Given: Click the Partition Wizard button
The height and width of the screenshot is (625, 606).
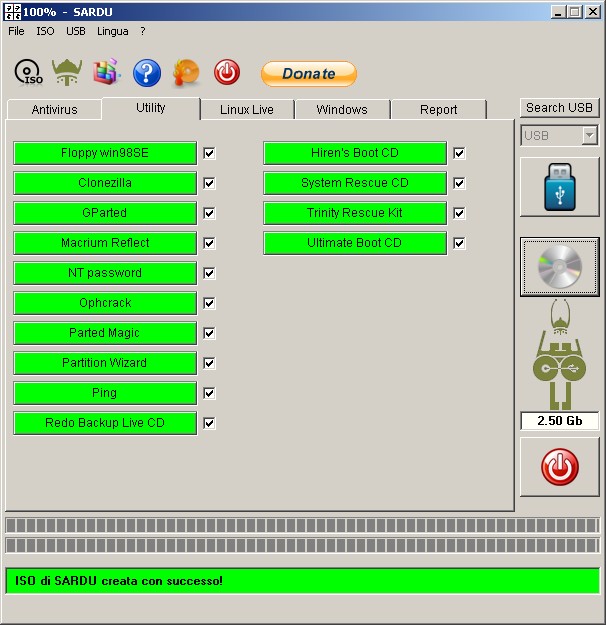Looking at the screenshot, I should [x=105, y=363].
